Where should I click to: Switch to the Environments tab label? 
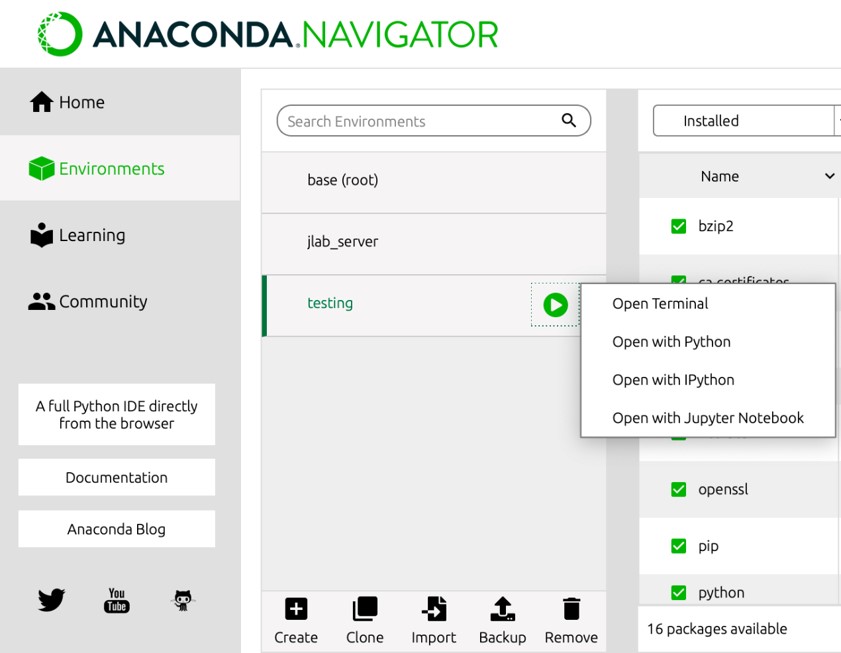pyautogui.click(x=112, y=168)
